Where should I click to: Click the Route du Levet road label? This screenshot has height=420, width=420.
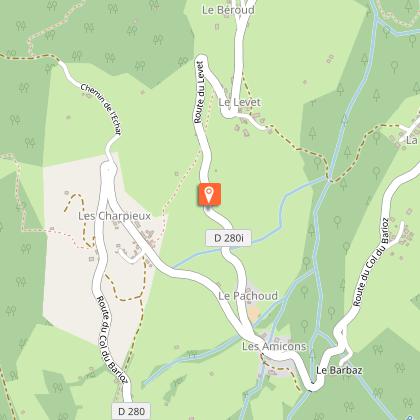coord(199,92)
